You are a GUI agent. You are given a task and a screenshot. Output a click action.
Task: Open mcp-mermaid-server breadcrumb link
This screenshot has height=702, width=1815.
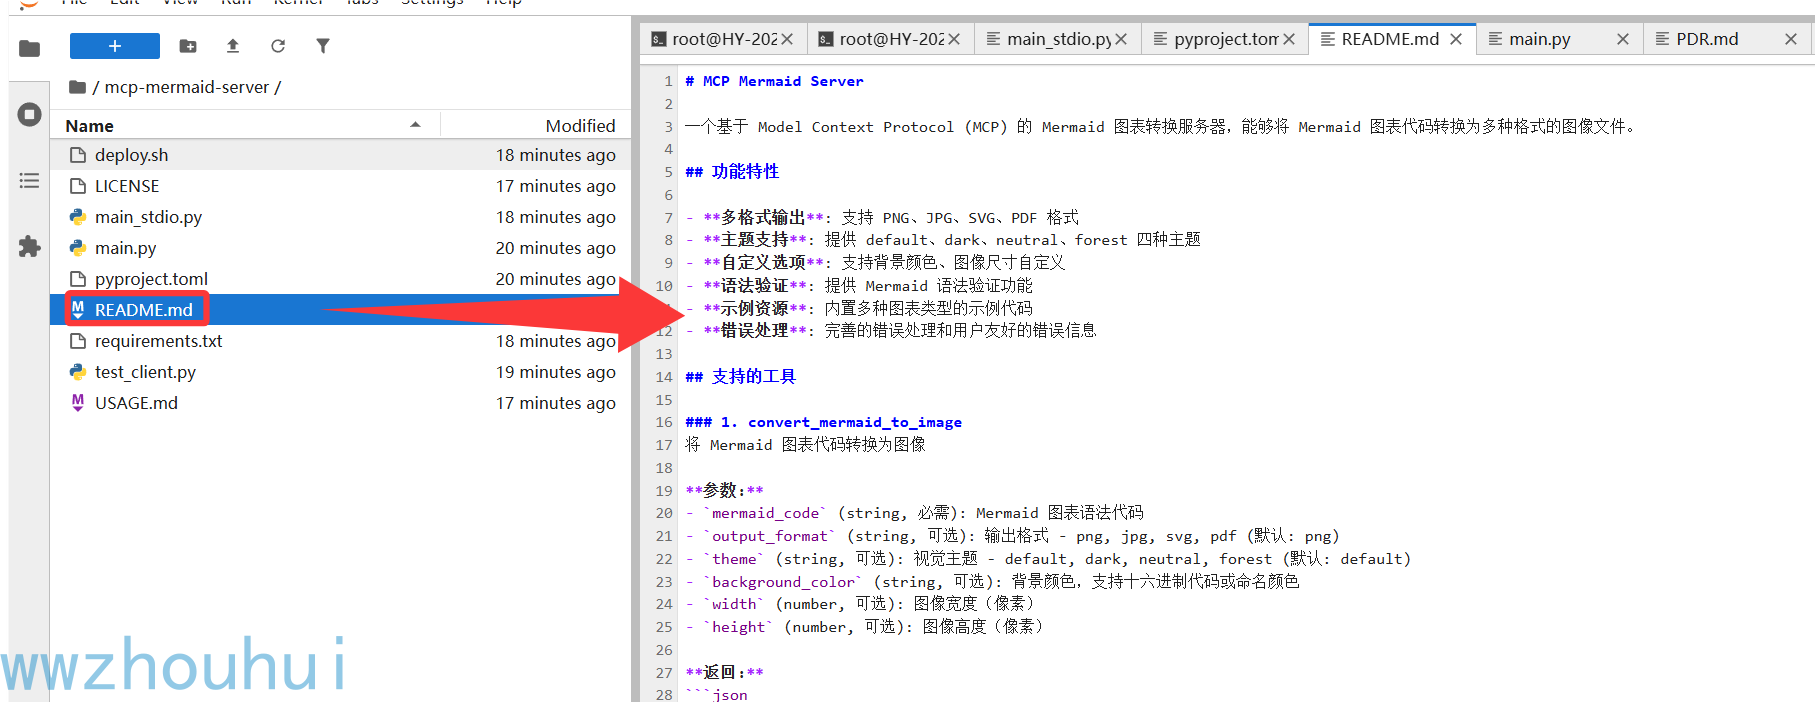(x=187, y=87)
